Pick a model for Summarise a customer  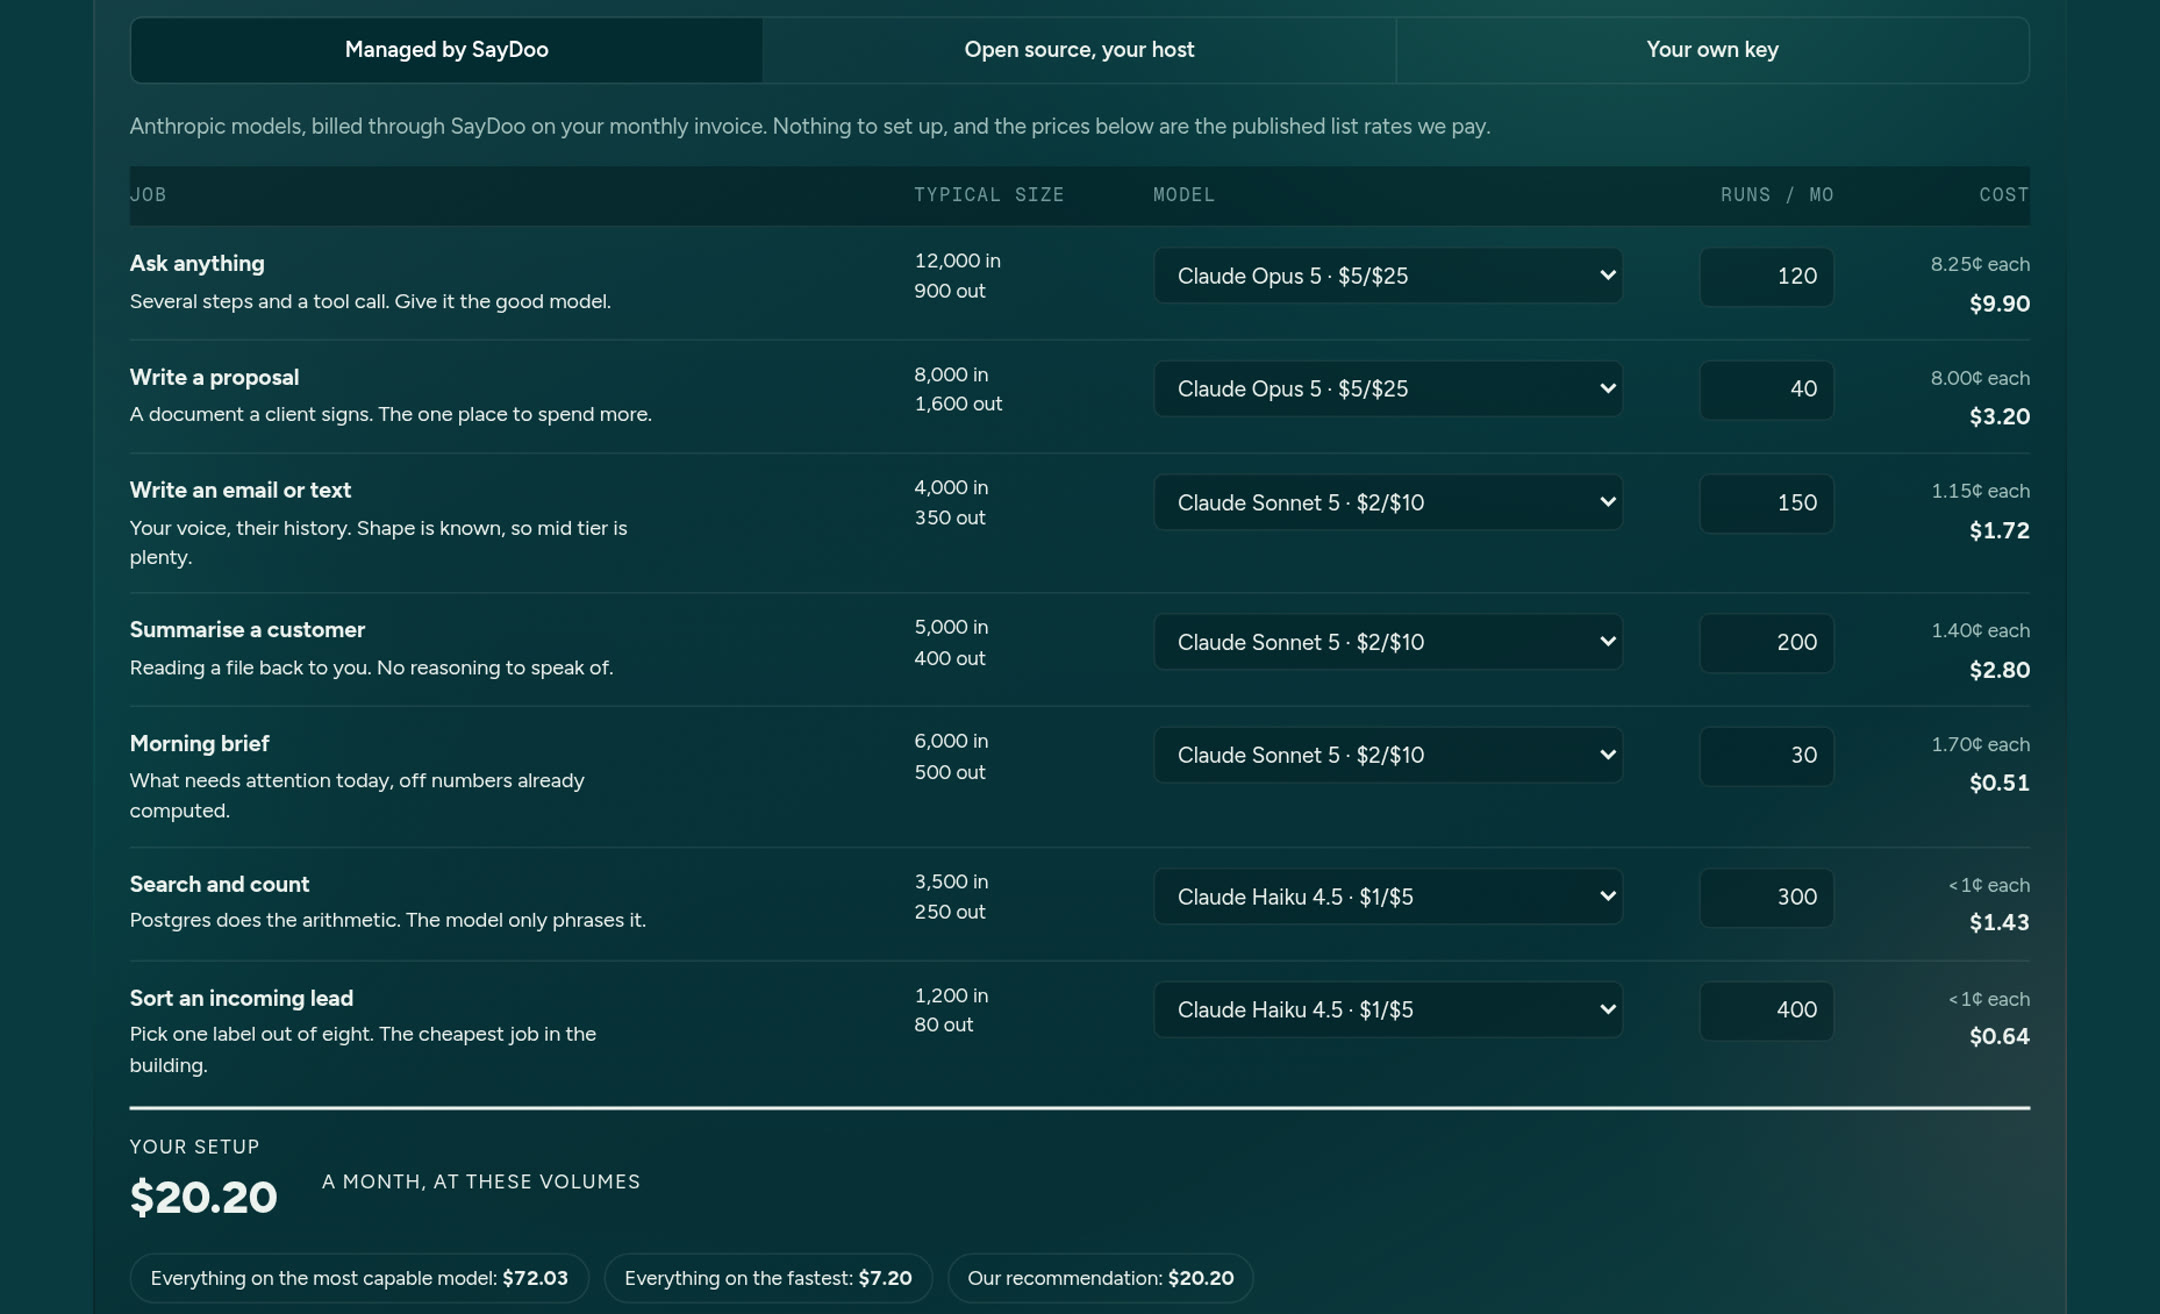tap(1387, 642)
